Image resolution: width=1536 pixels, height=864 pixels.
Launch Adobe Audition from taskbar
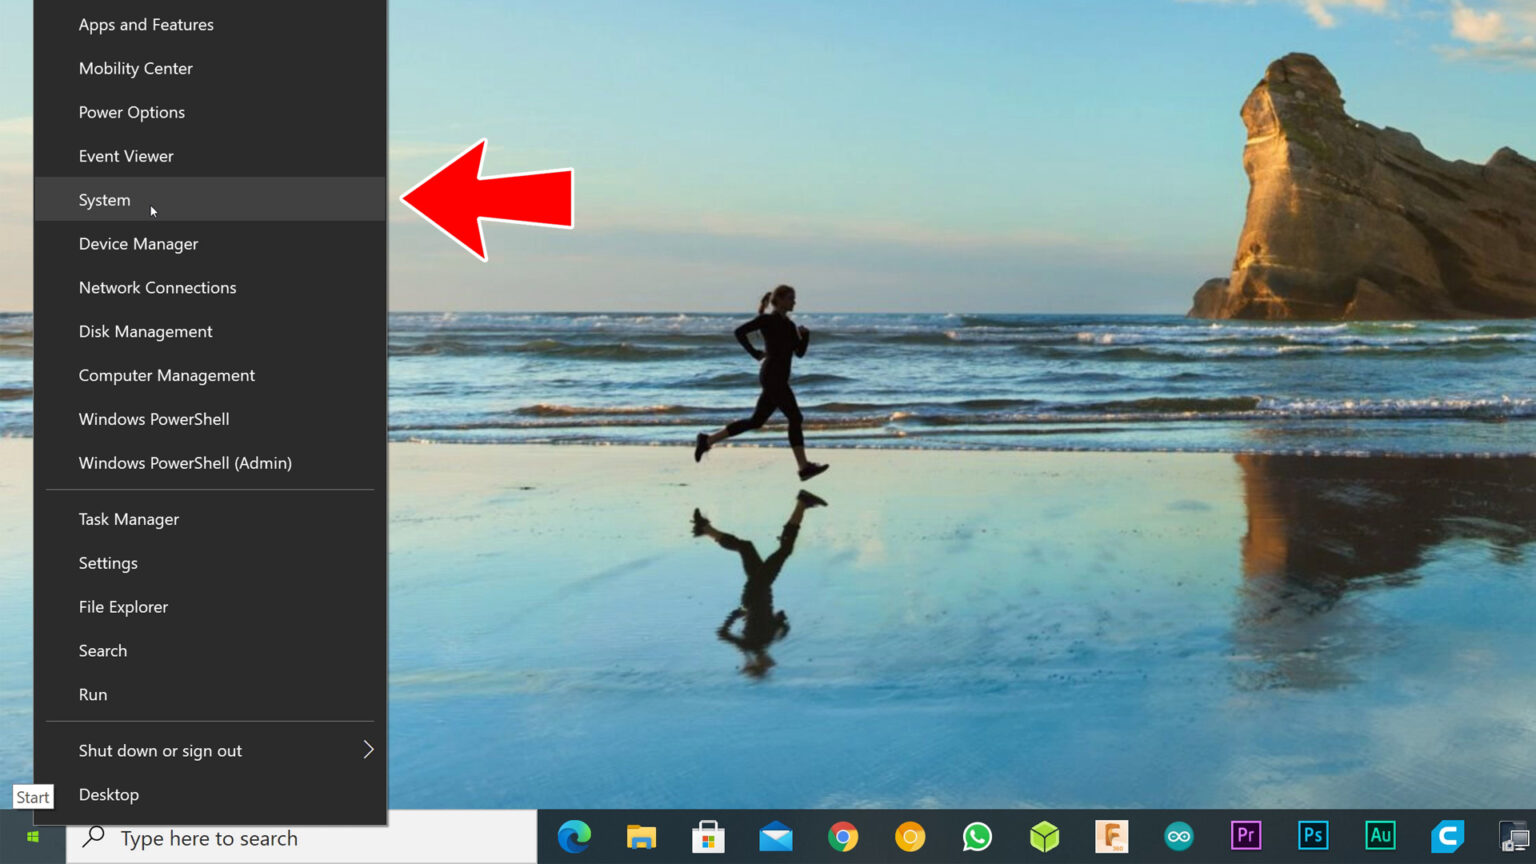coord(1380,836)
